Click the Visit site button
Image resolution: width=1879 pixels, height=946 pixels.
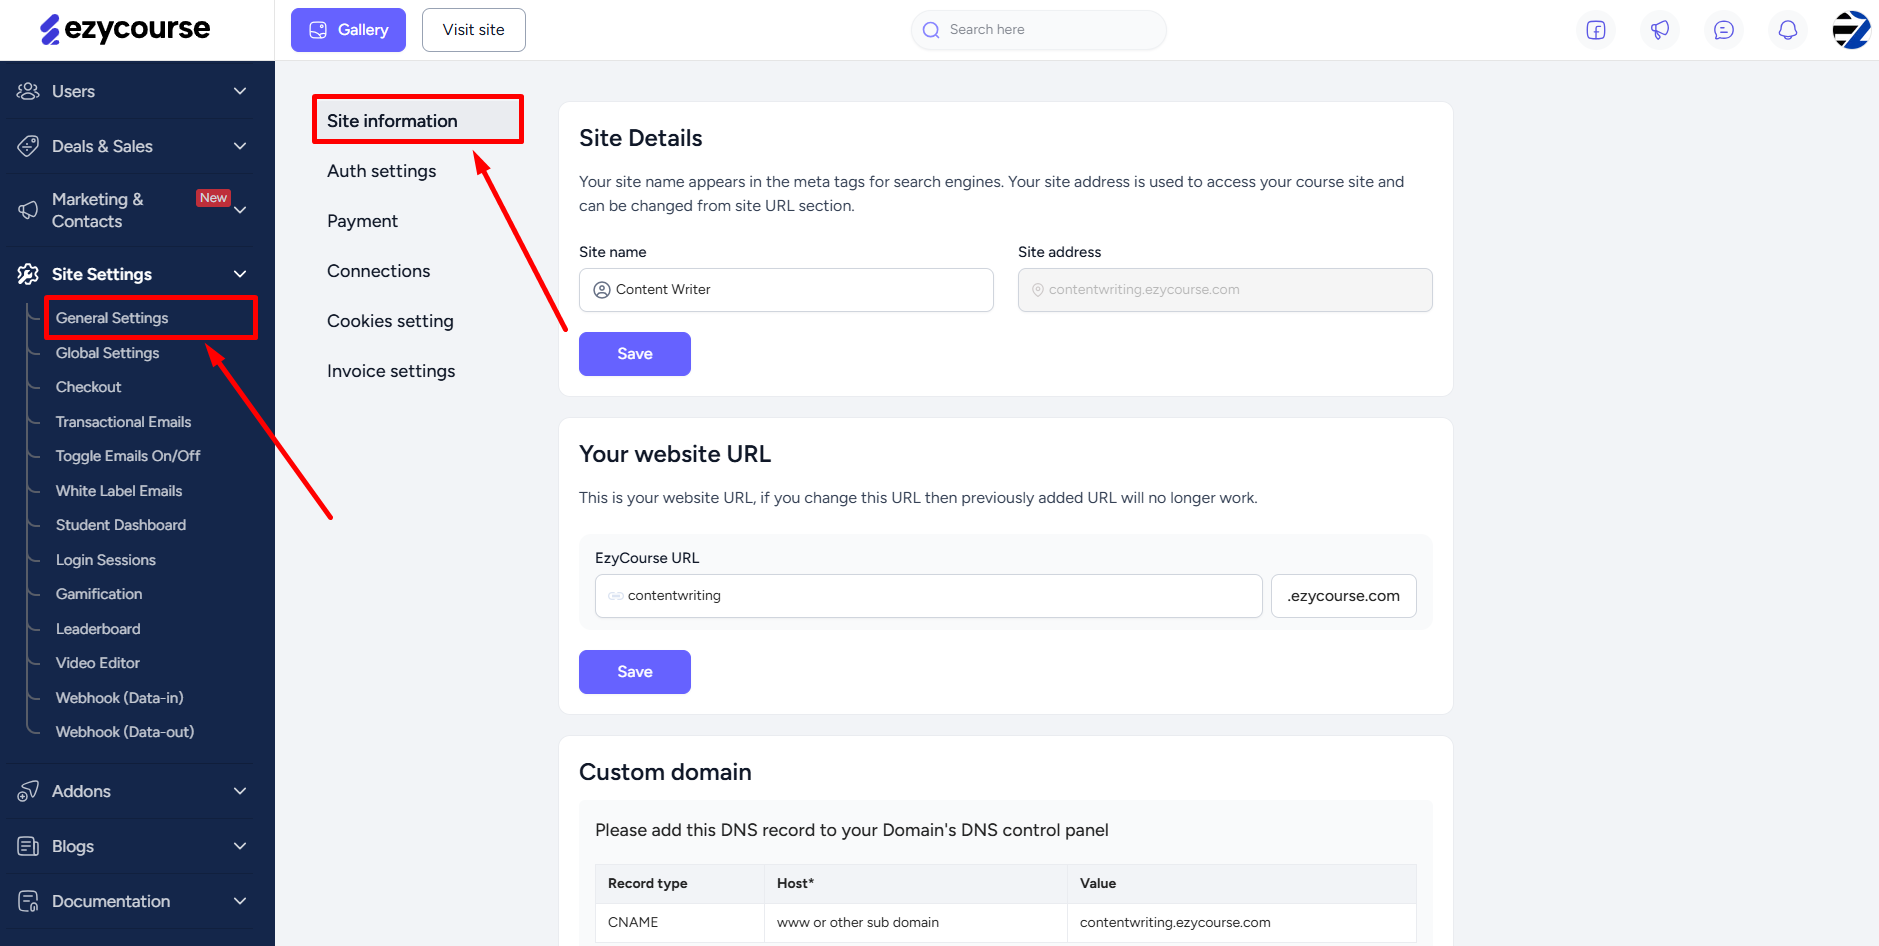474,30
